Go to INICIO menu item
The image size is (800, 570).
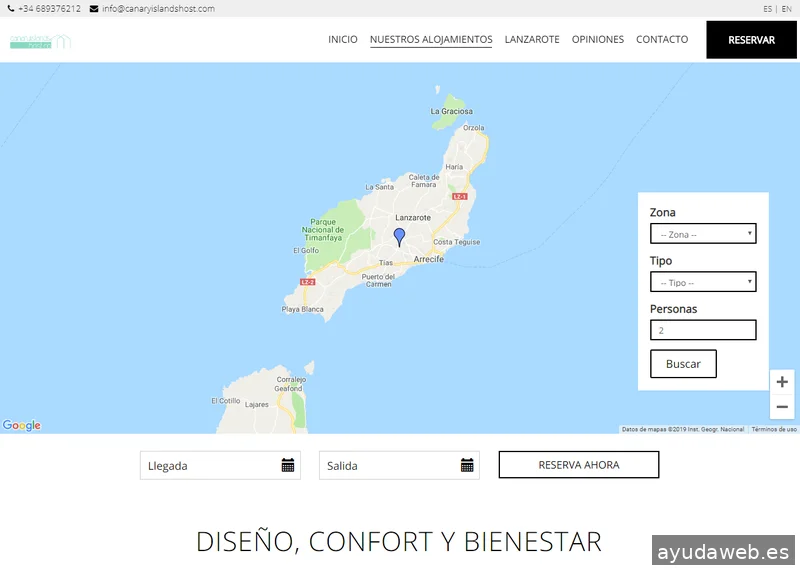(x=343, y=39)
